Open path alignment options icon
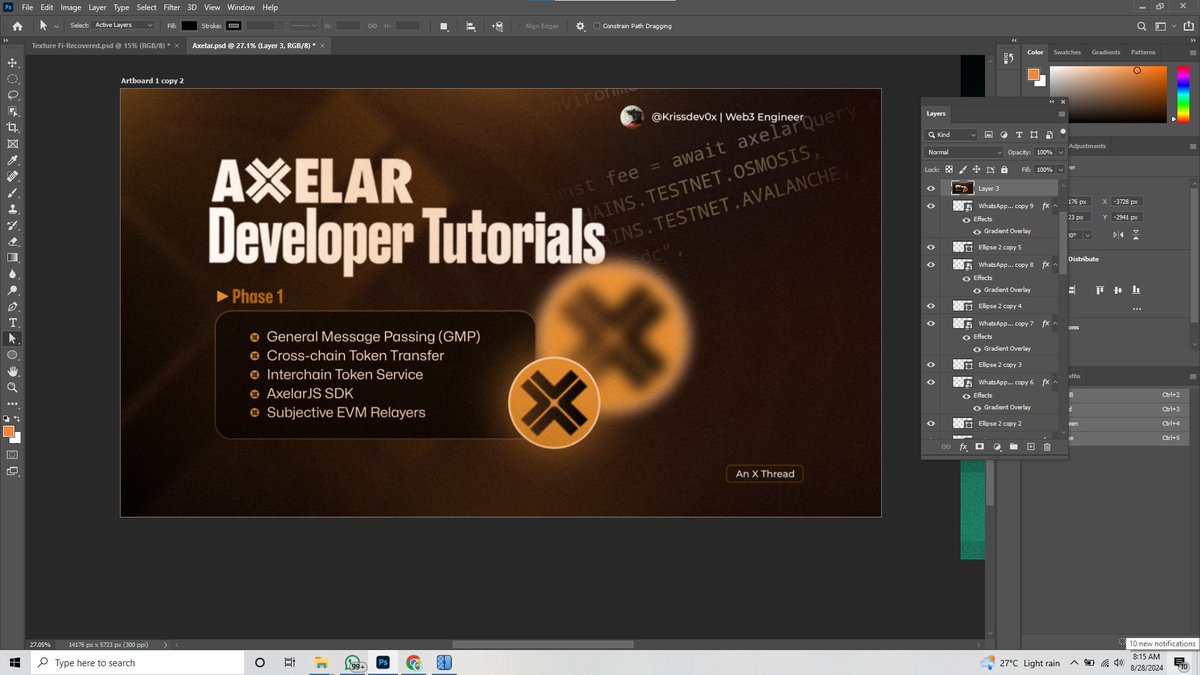The image size is (1200, 675). pyautogui.click(x=470, y=25)
